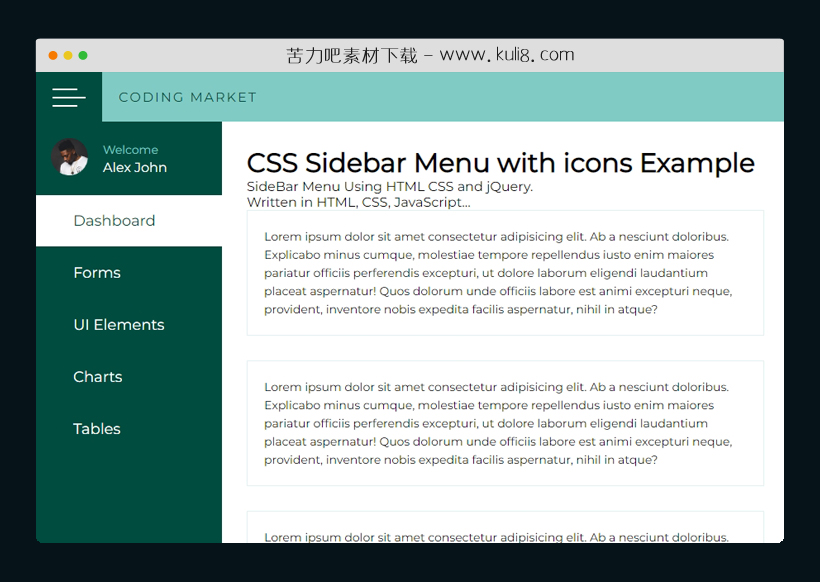Select the first Lorem ipsum content card

point(505,273)
